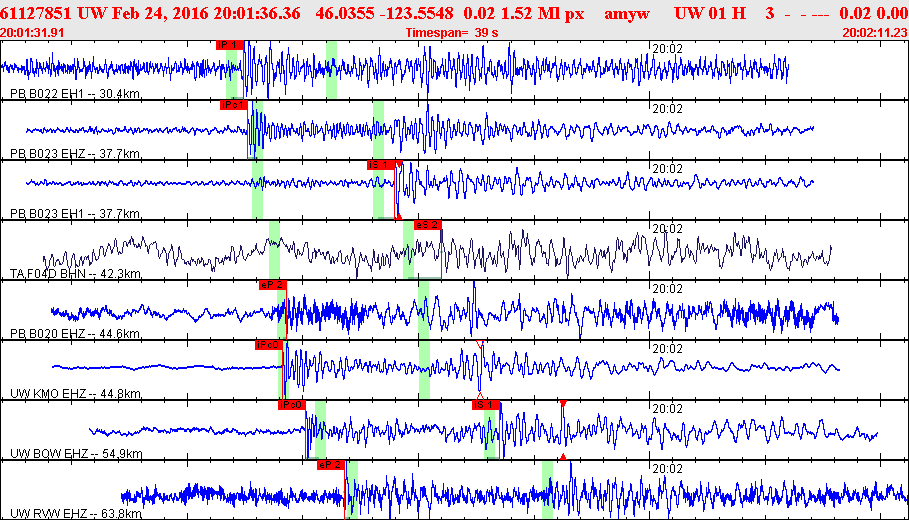The width and height of the screenshot is (909, 520).
Task: Select the iP 1 pick flag on B022 EH1
Action: coord(230,45)
